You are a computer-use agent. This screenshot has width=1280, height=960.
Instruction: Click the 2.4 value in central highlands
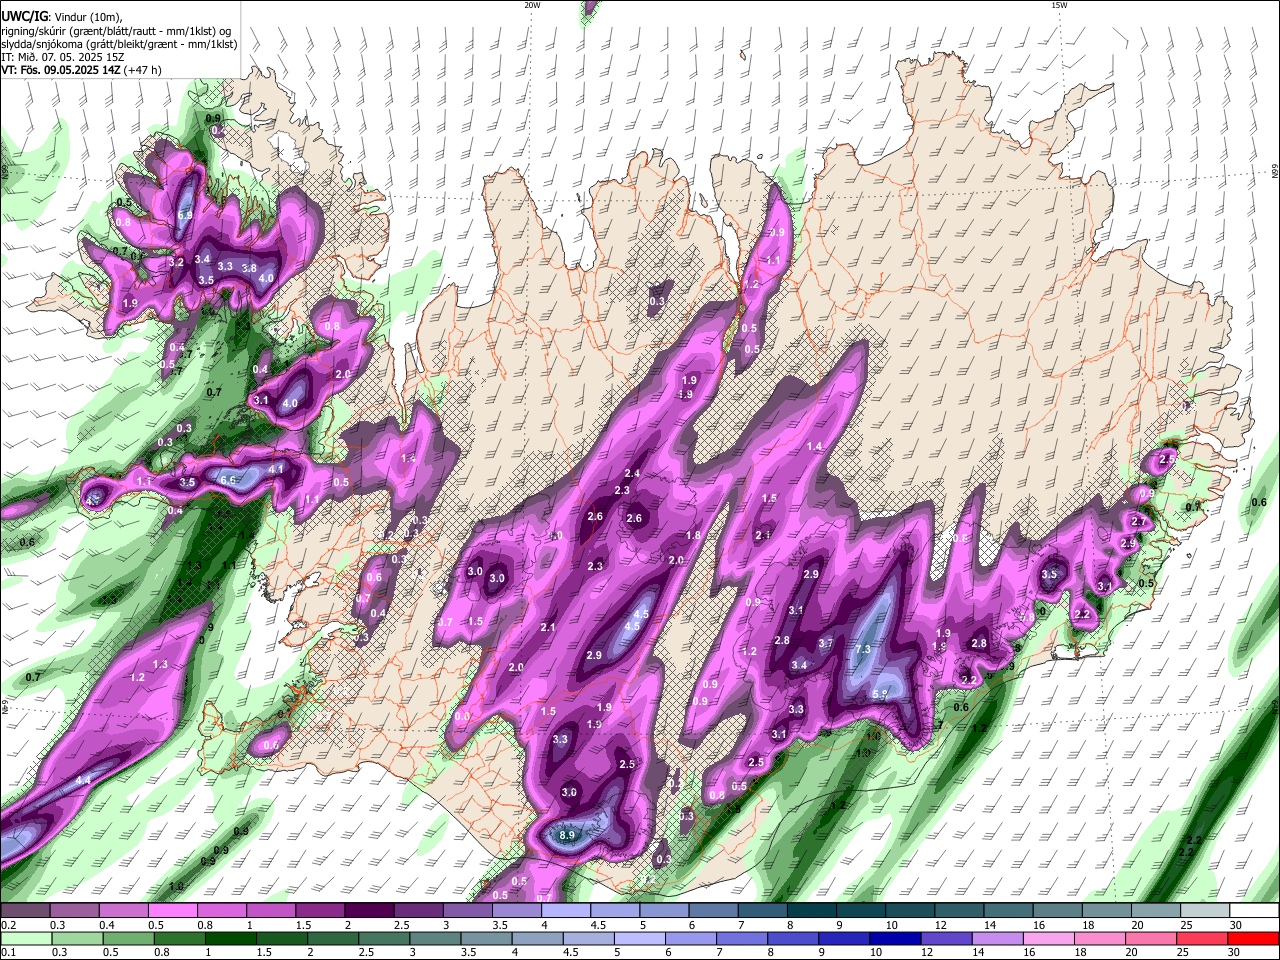[632, 473]
